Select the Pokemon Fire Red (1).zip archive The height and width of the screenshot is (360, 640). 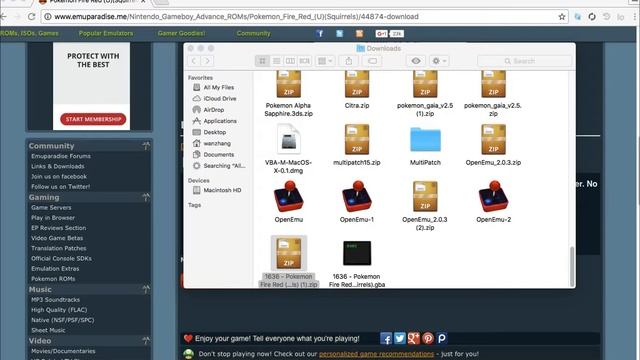[289, 253]
